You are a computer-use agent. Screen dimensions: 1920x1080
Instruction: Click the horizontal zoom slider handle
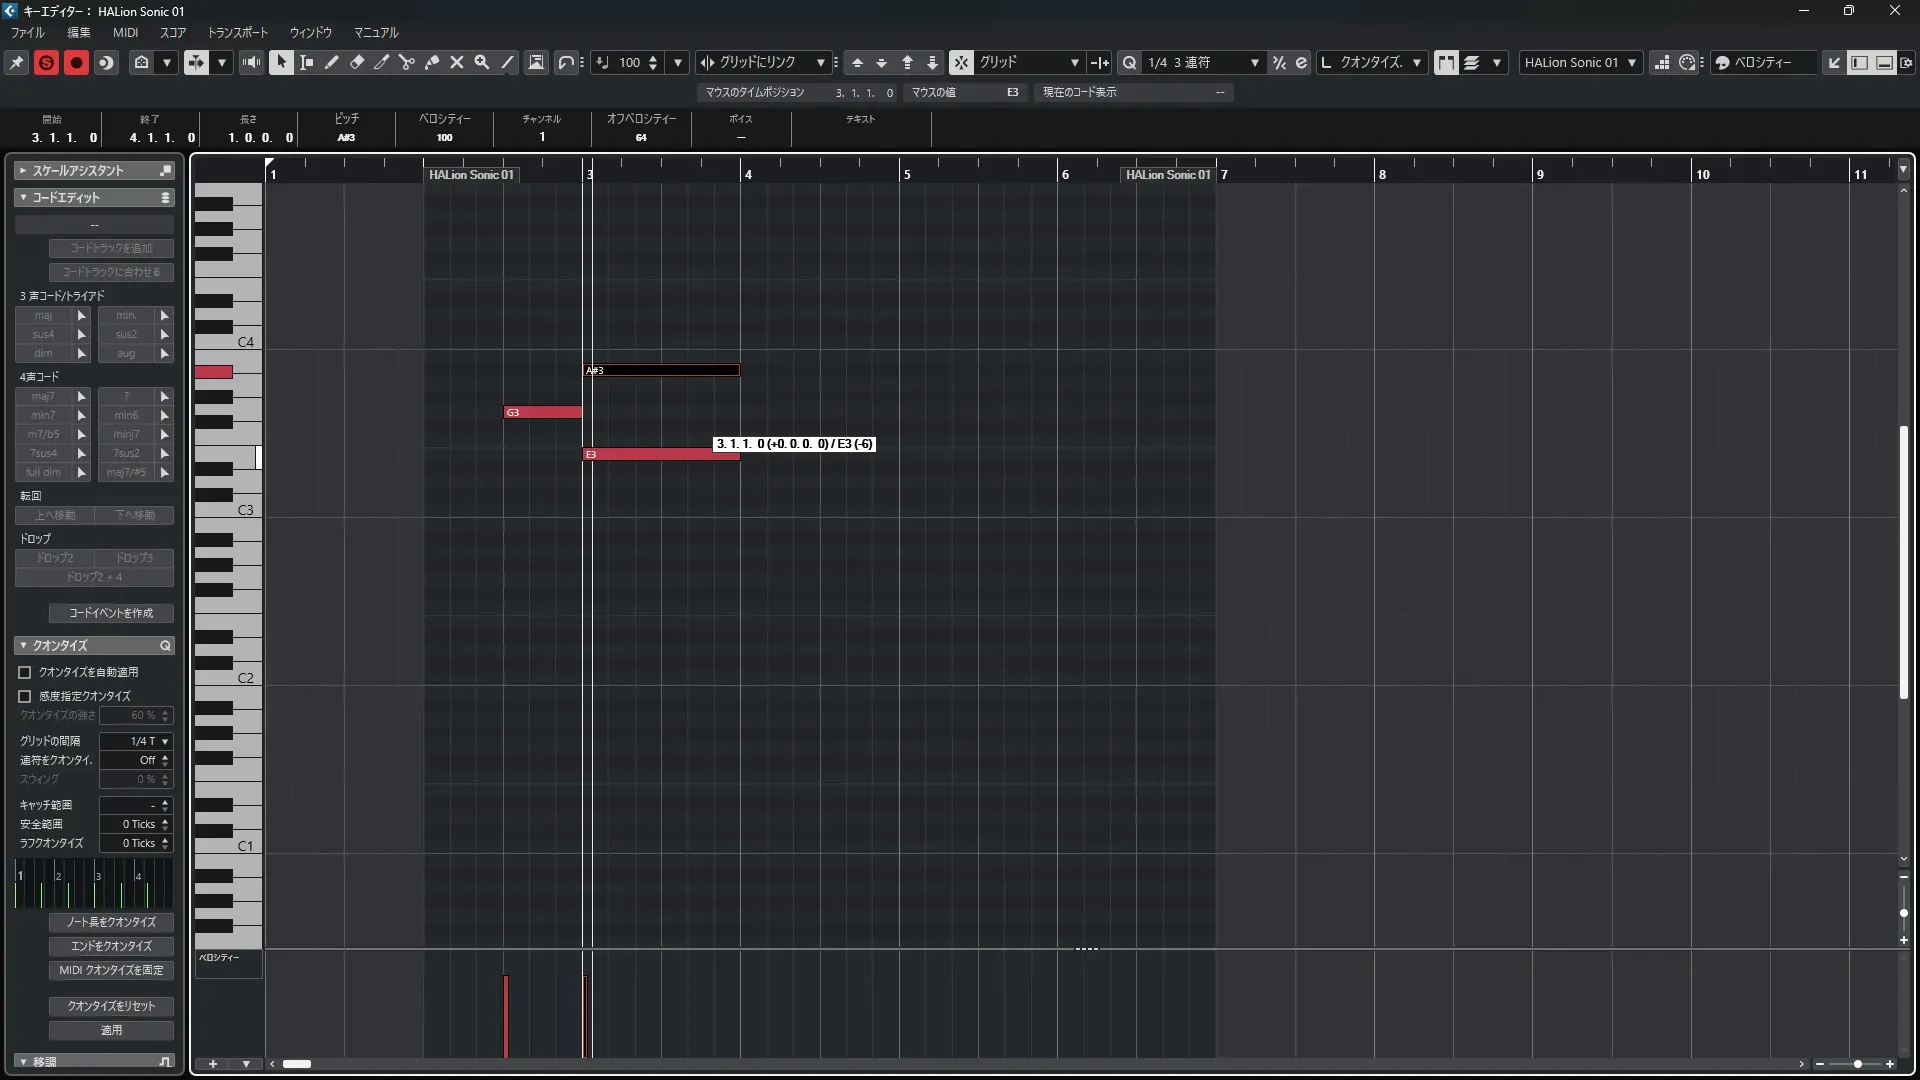click(1857, 1064)
